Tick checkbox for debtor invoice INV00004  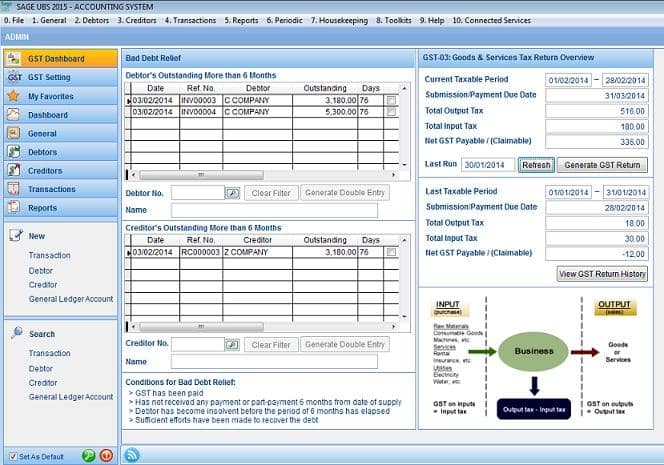[x=391, y=112]
